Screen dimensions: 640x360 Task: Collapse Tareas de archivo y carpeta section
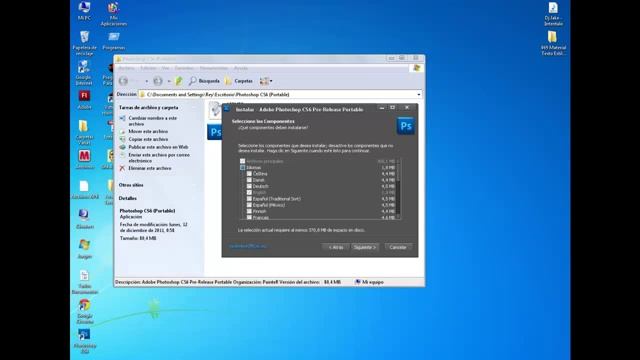click(149, 108)
